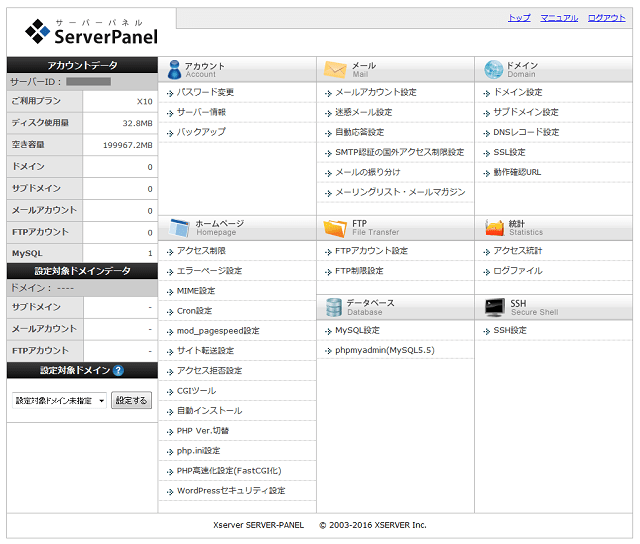This screenshot has height=544, width=640.
Task: Click the FTP section folder icon
Action: (335, 228)
